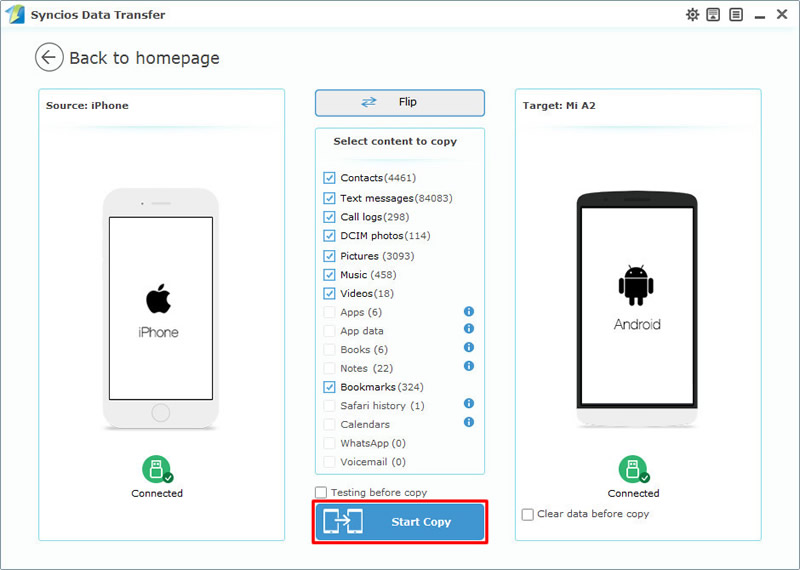Viewport: 800px width, 570px height.
Task: Enable Clear data before copy checkbox
Action: [528, 514]
